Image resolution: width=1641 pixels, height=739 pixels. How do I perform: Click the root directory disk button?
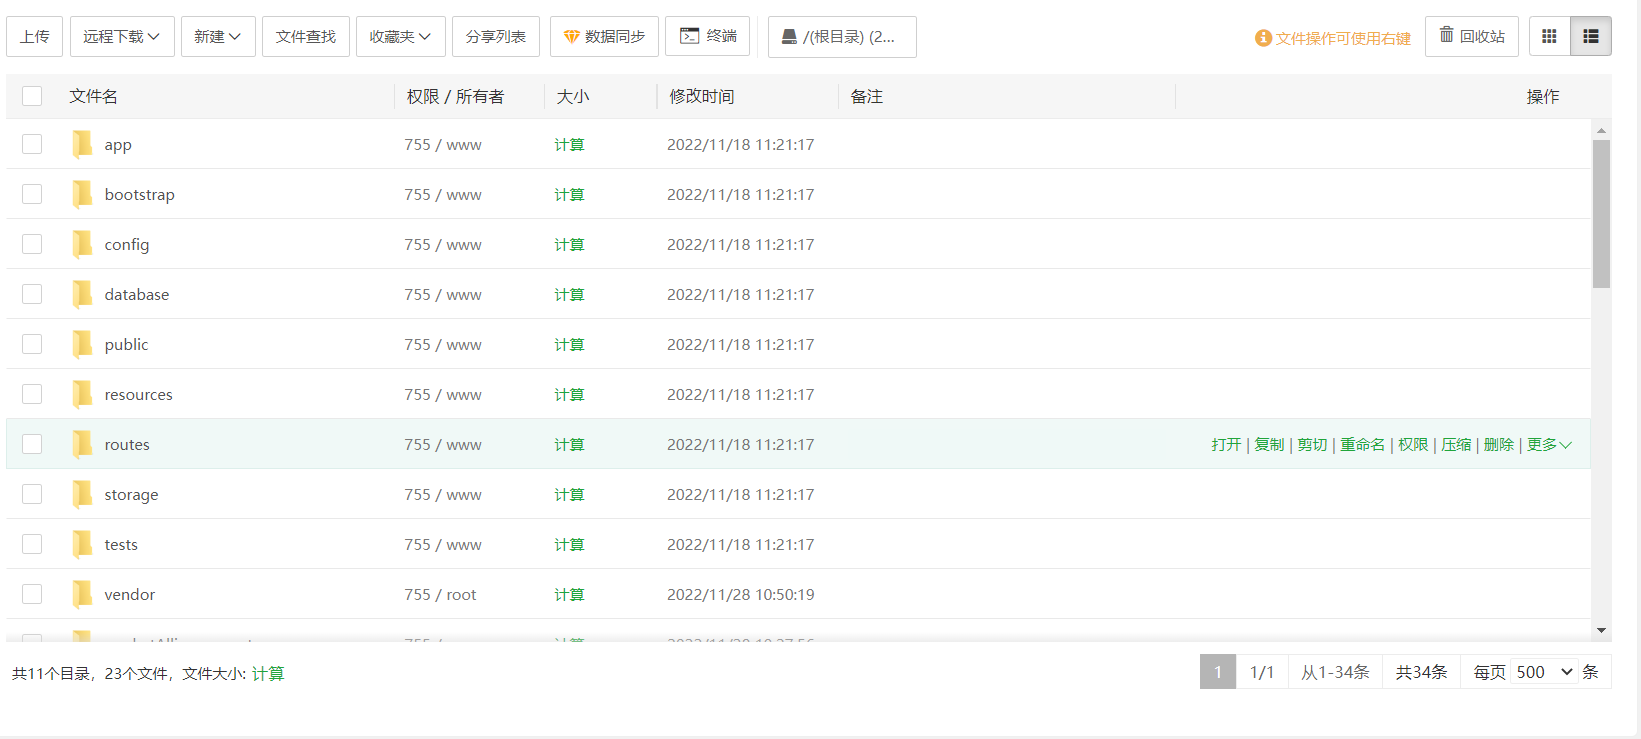(x=842, y=36)
